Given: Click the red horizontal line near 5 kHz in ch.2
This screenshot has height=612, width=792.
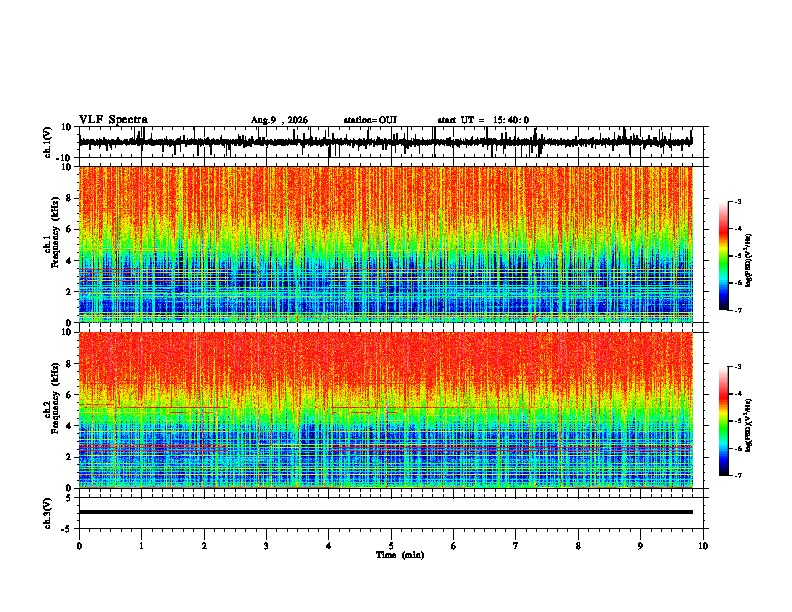Looking at the screenshot, I should (x=172, y=407).
